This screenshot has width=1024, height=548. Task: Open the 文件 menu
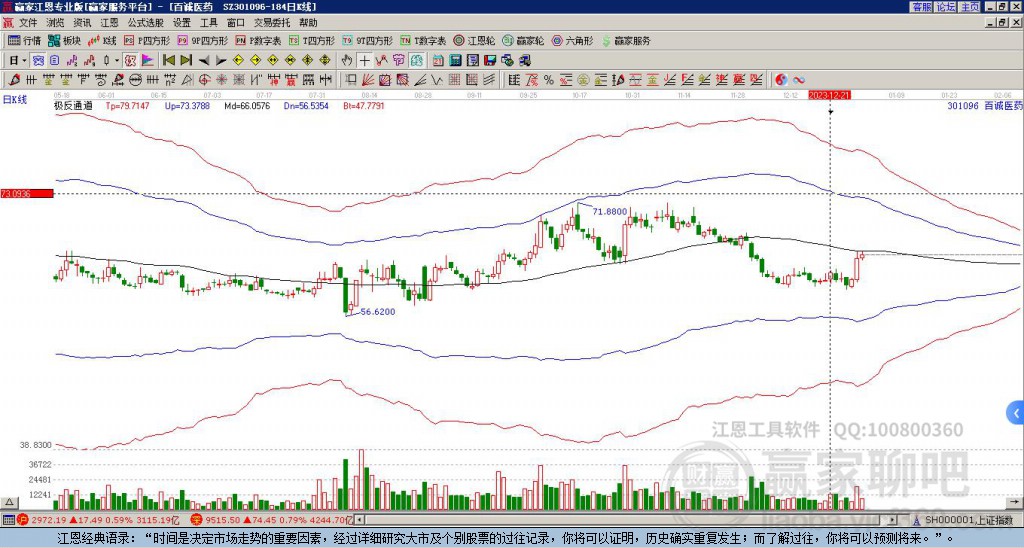tap(27, 23)
